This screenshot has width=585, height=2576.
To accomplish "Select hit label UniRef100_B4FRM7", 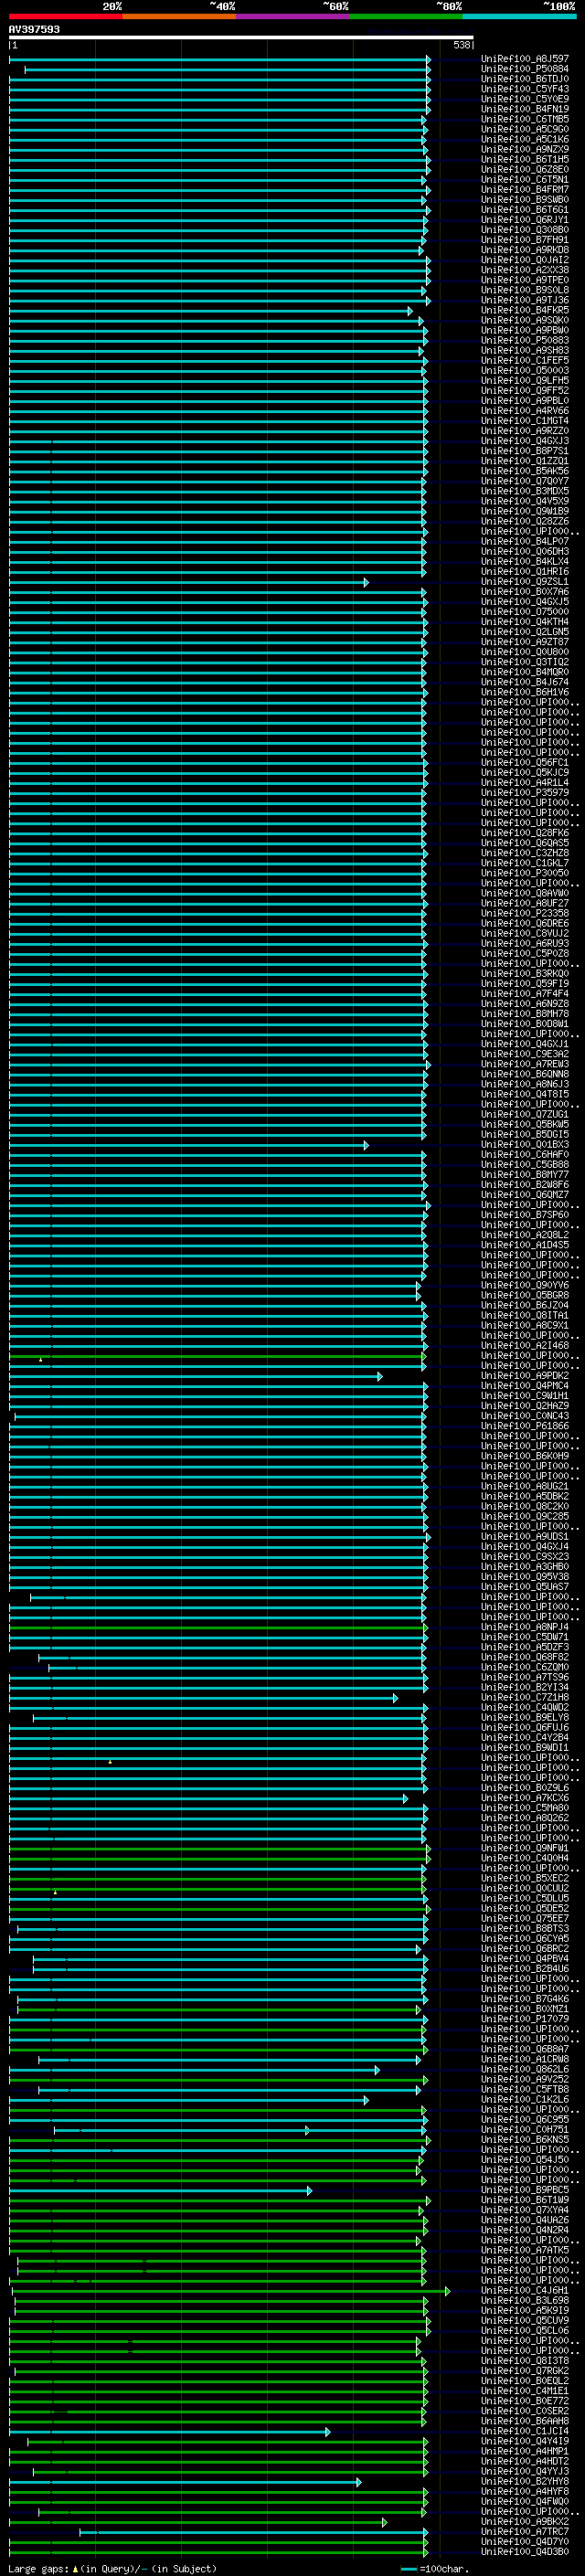I will point(524,189).
